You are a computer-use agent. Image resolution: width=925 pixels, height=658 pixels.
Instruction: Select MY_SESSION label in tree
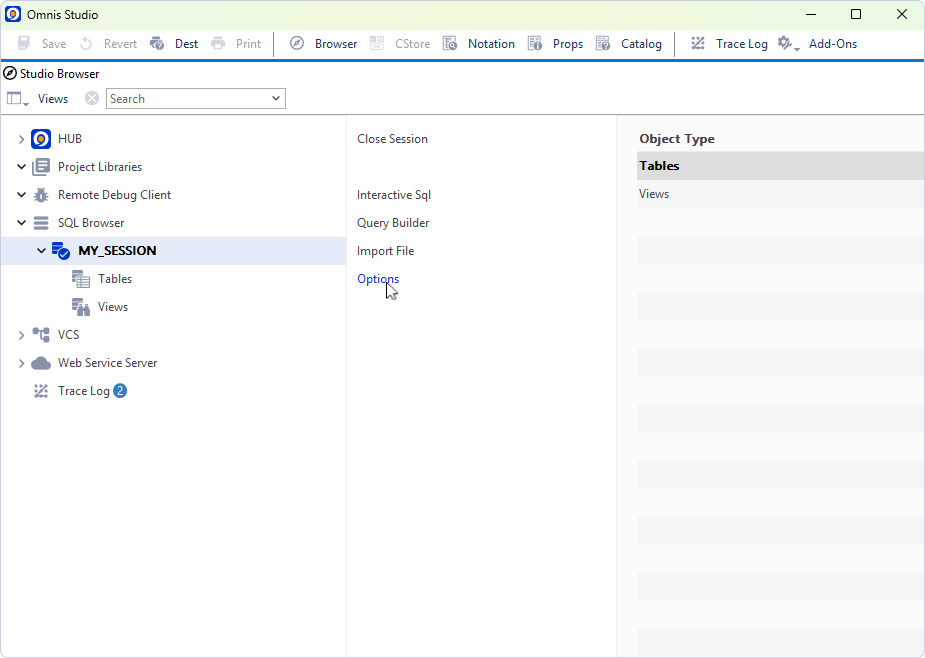[x=117, y=251]
